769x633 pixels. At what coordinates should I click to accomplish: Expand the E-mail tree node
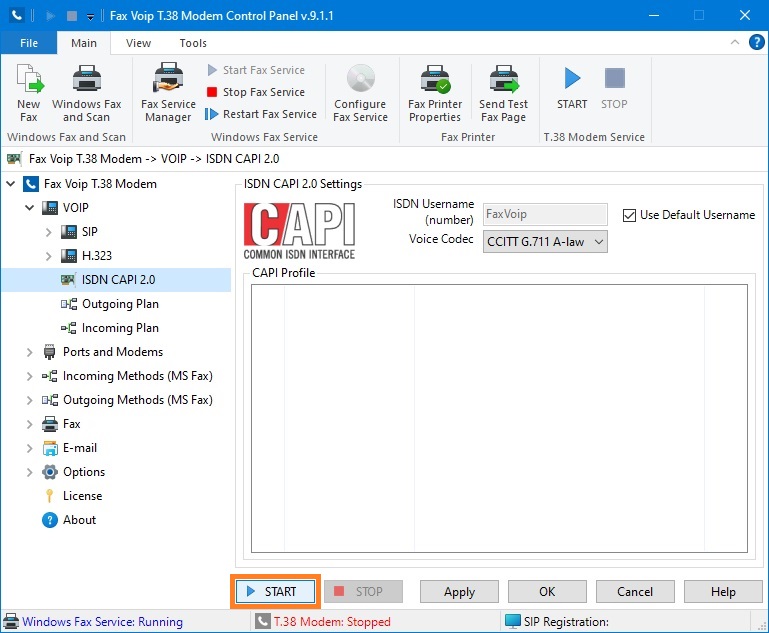pyautogui.click(x=29, y=448)
